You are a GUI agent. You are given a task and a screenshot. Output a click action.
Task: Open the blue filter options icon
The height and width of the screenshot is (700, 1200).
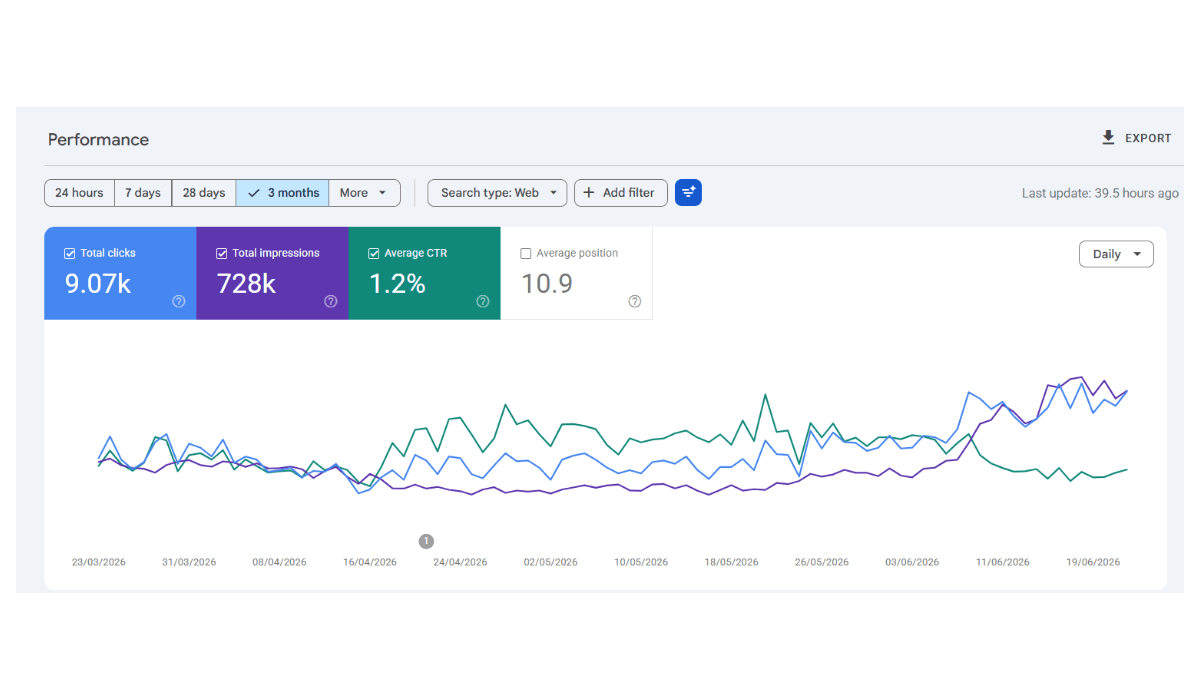click(688, 193)
